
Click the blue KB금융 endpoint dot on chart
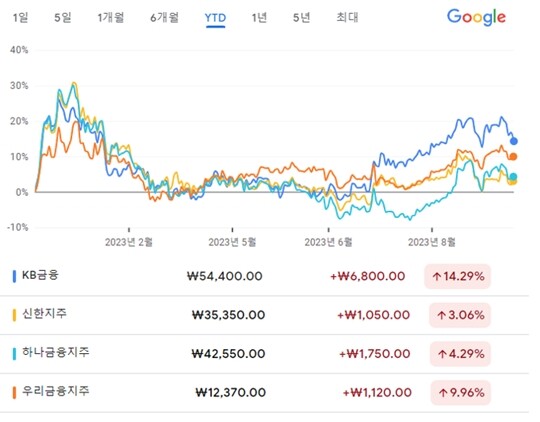point(513,141)
